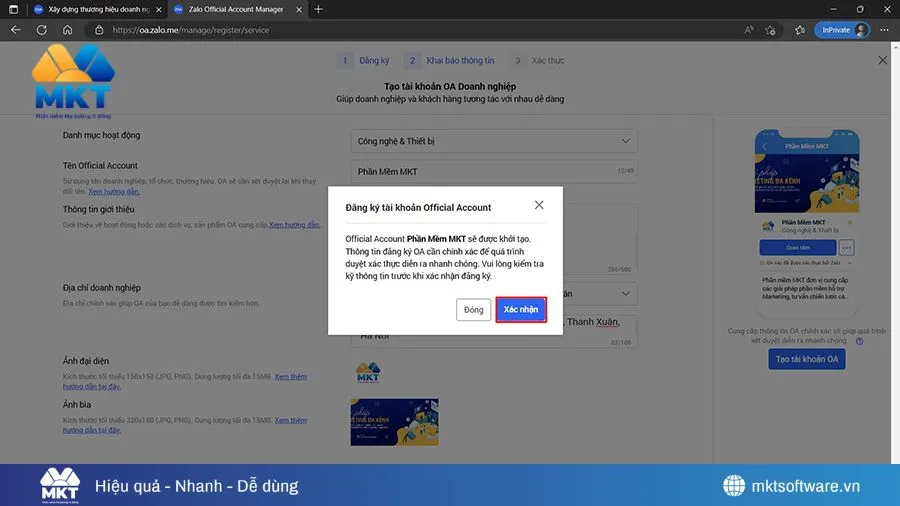This screenshot has height=506, width=900.
Task: Click back arrow in phone preview header
Action: [765, 147]
